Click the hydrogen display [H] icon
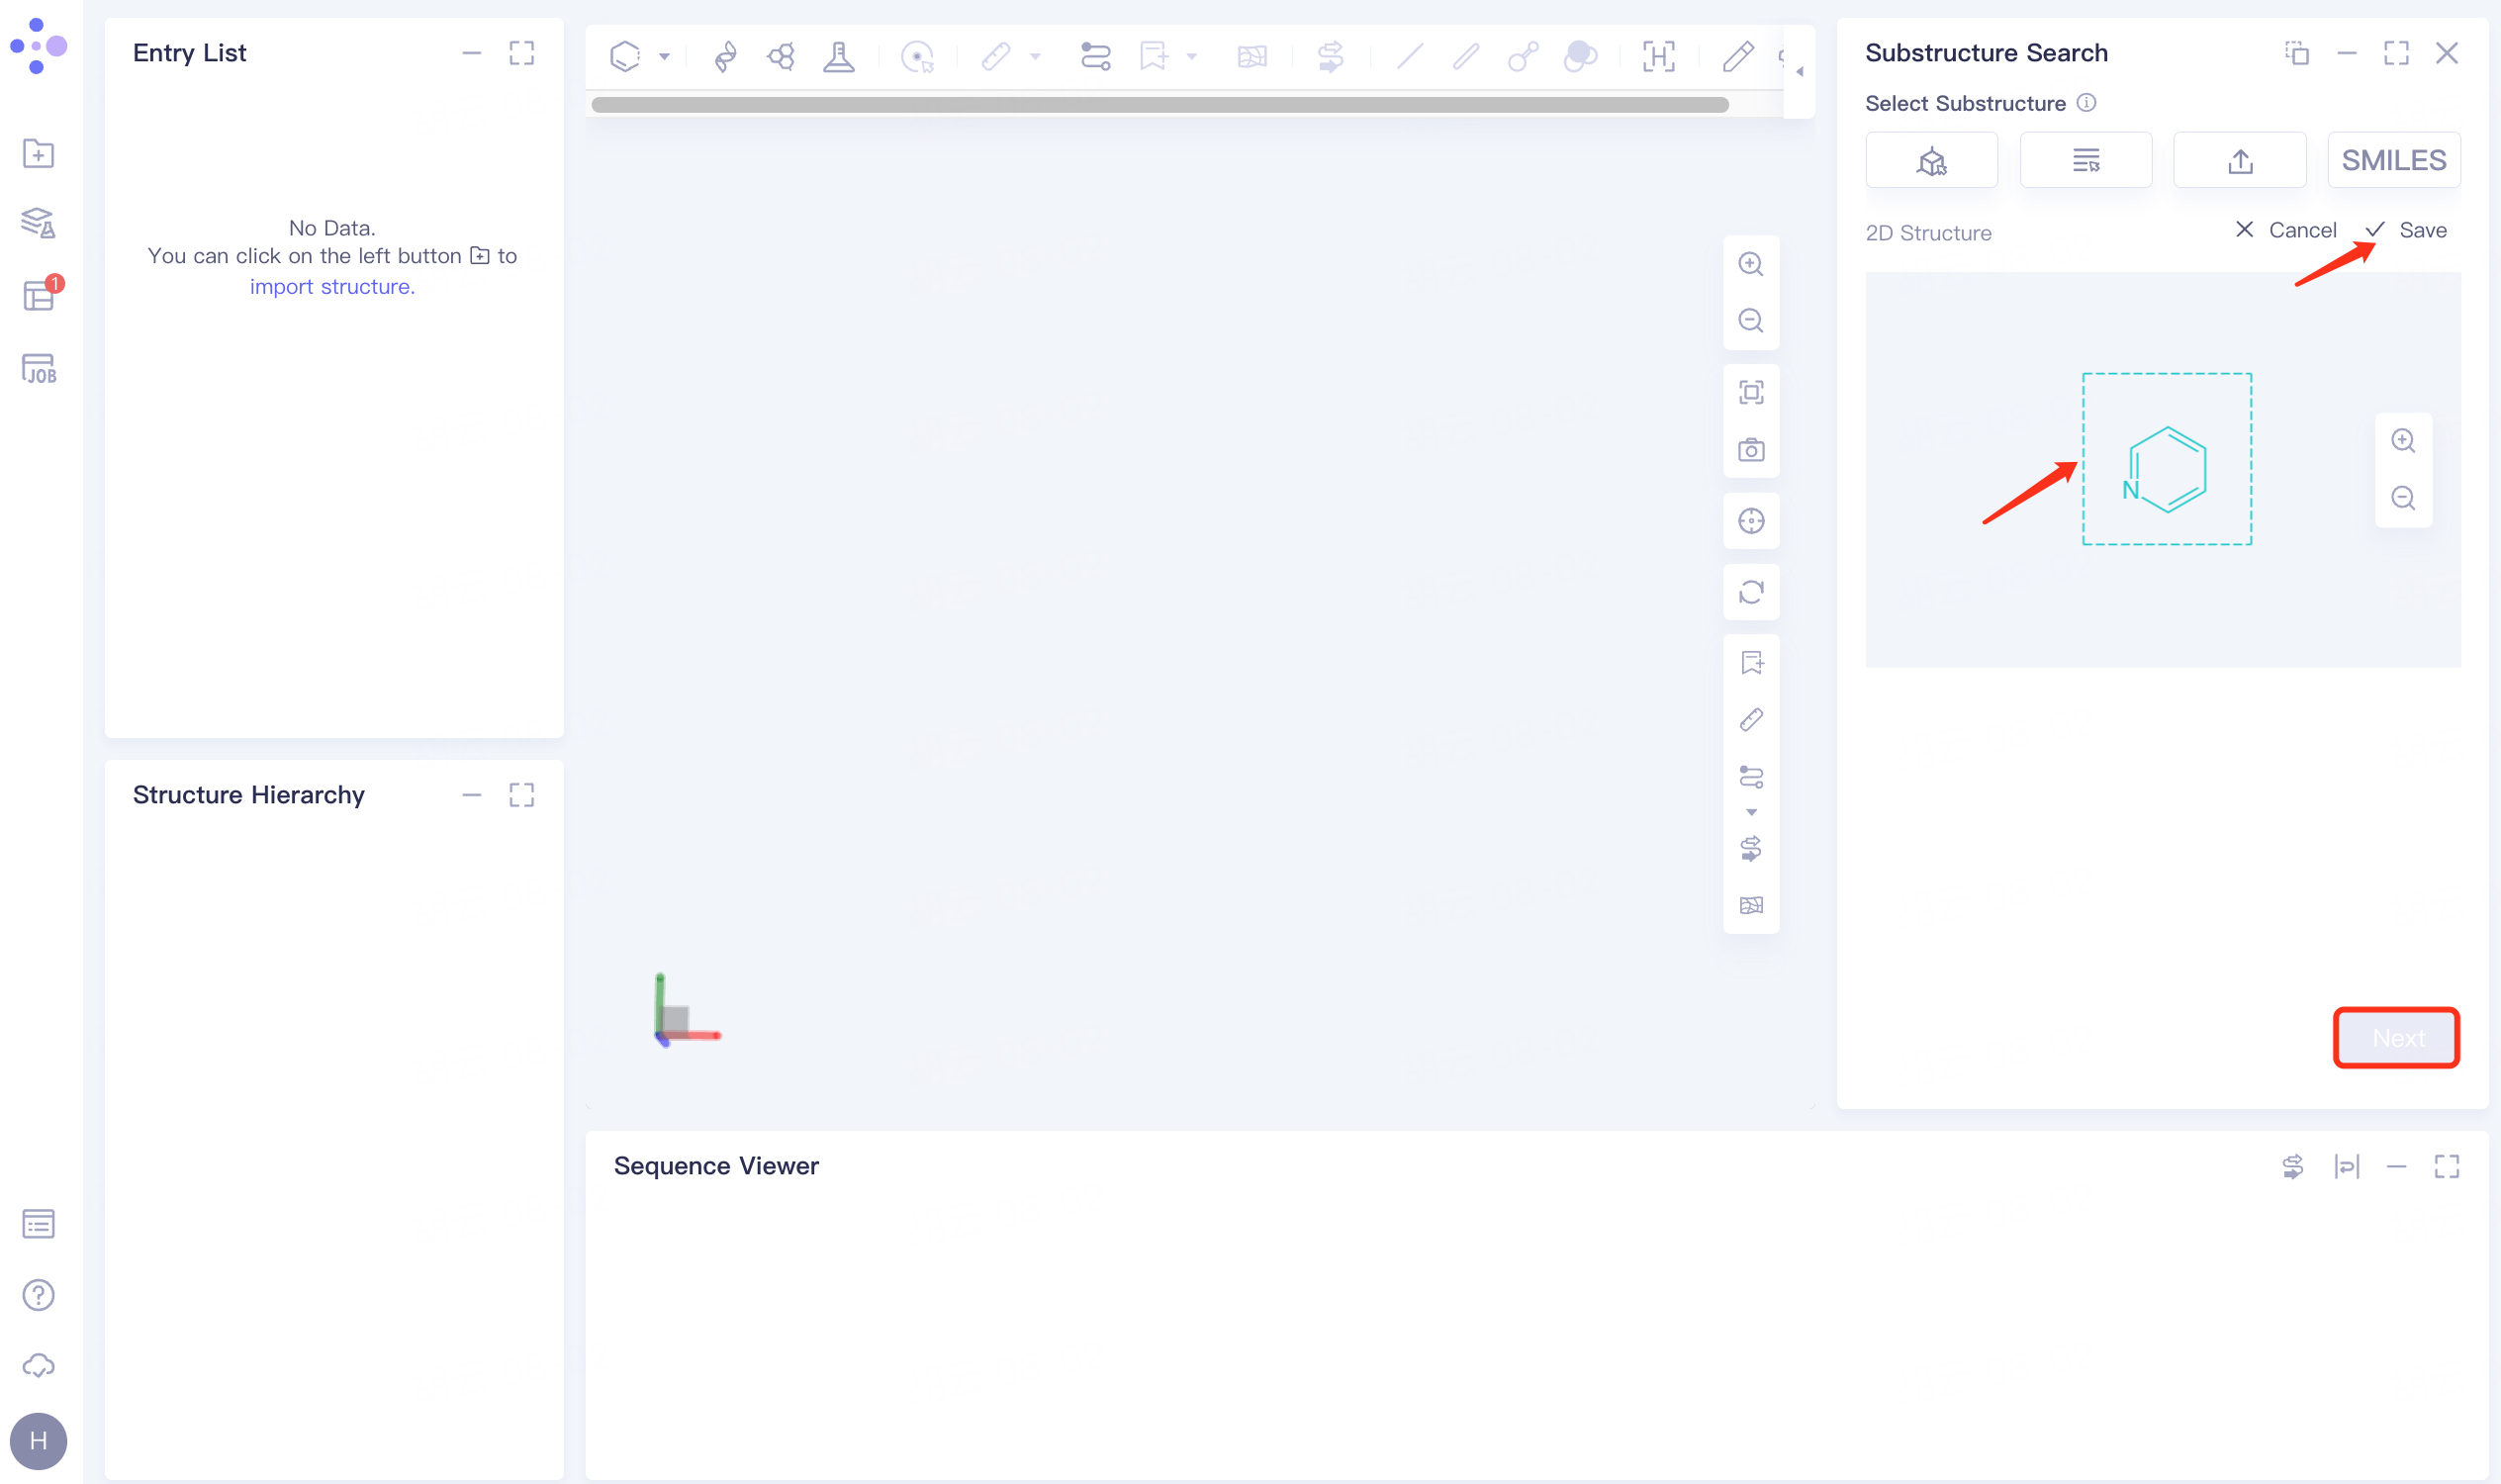The width and height of the screenshot is (2501, 1484). [x=1658, y=56]
